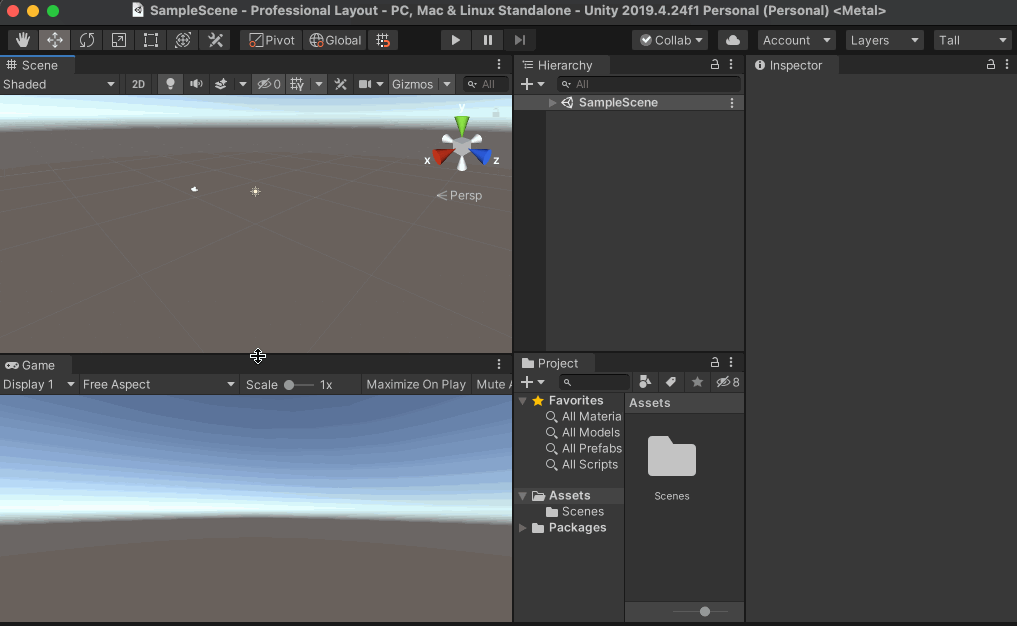Open the Display 1 dropdown

point(39,385)
